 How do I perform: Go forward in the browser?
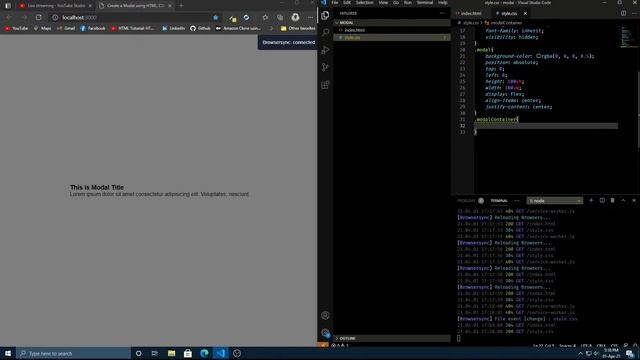pos(24,18)
